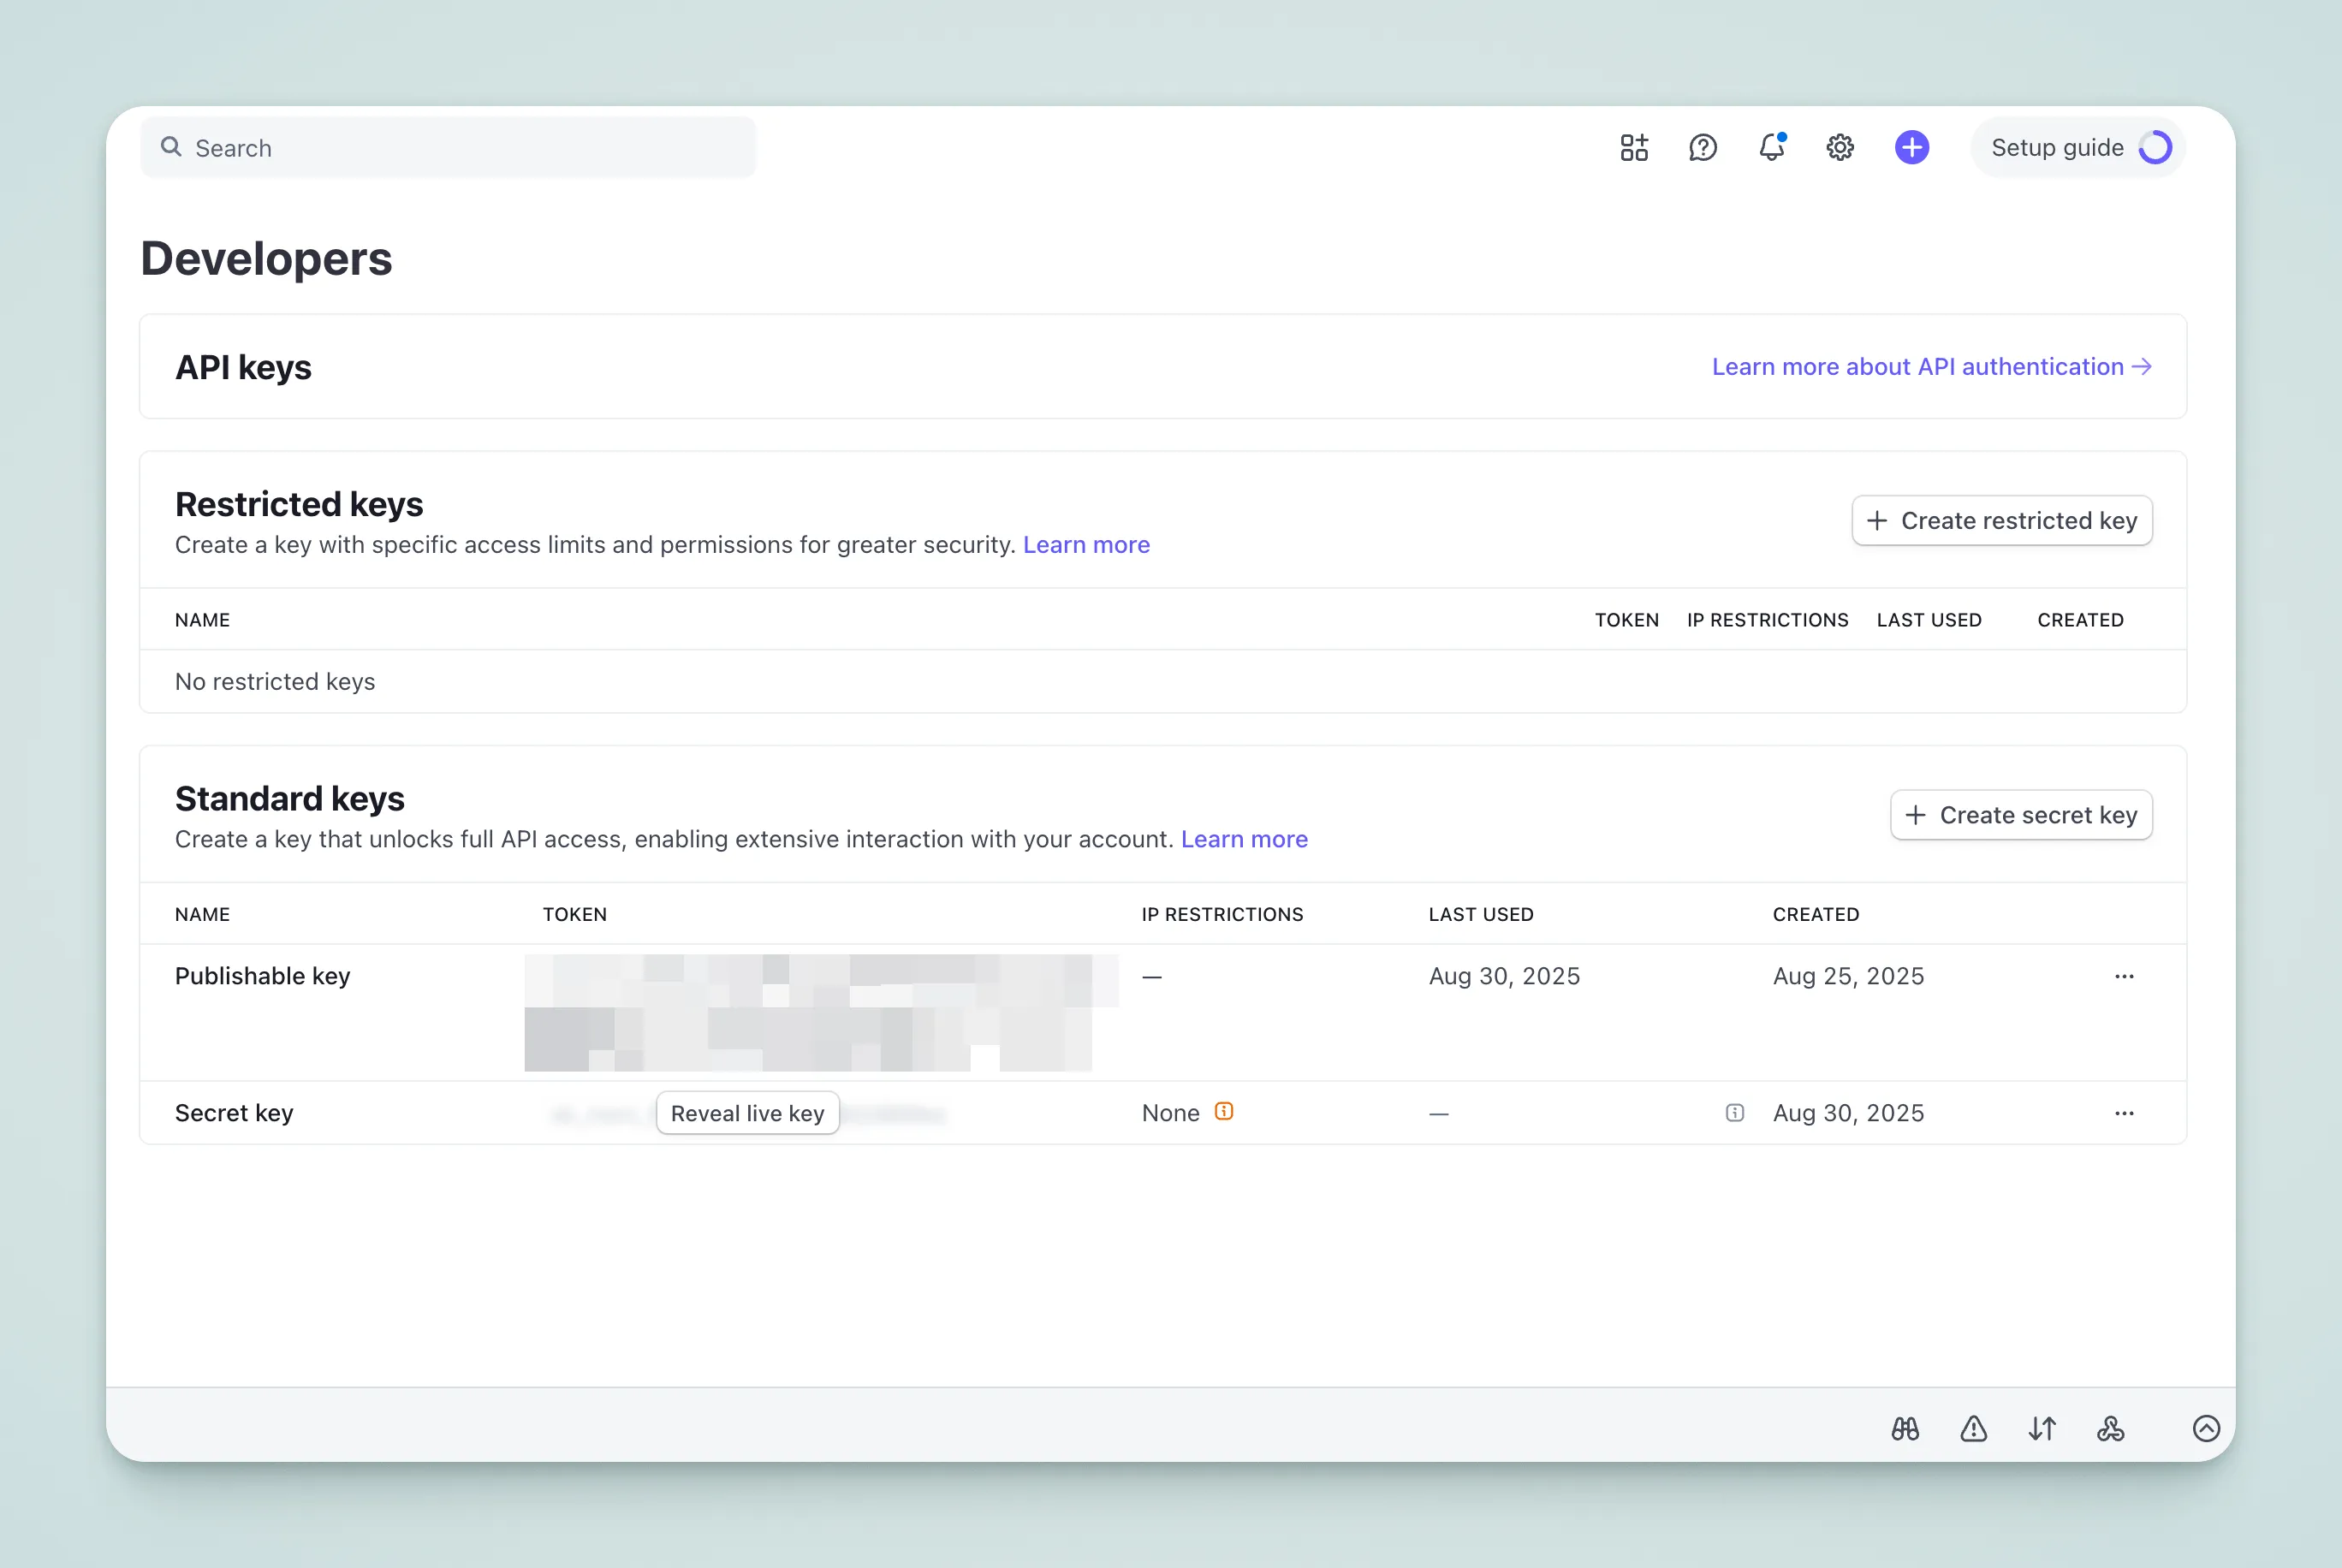
Task: View API errors via the warning triangle
Action: pos(1973,1429)
